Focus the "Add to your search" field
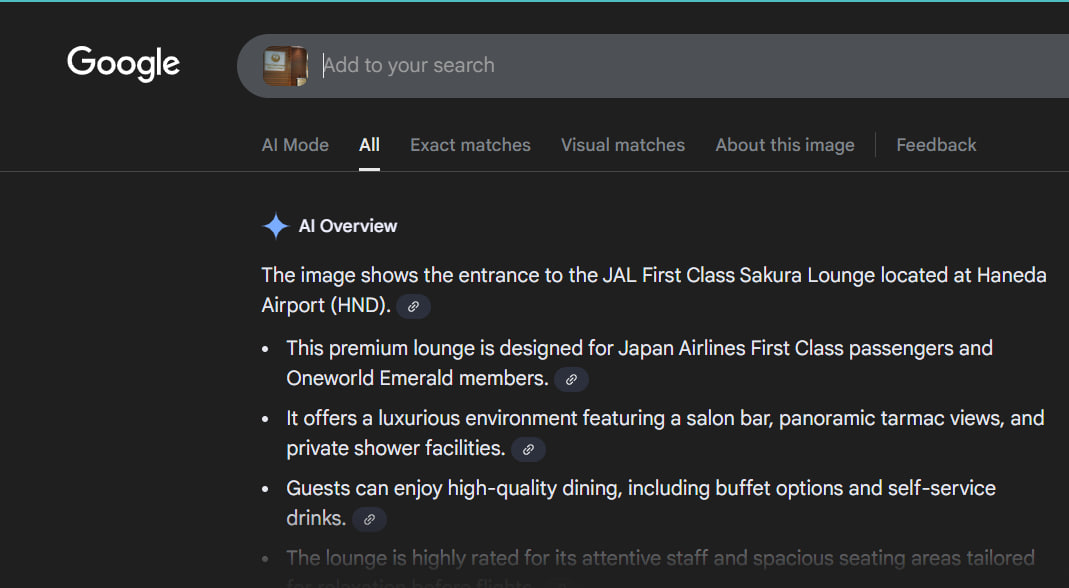Image resolution: width=1069 pixels, height=588 pixels. (x=600, y=66)
